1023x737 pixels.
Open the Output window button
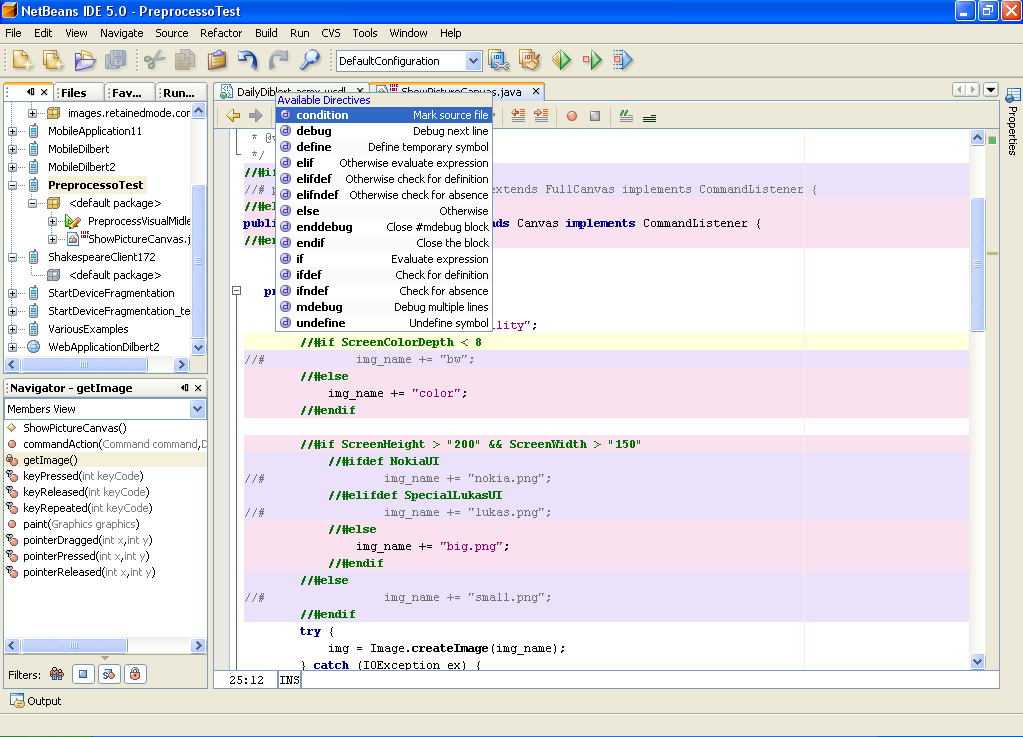[x=36, y=701]
